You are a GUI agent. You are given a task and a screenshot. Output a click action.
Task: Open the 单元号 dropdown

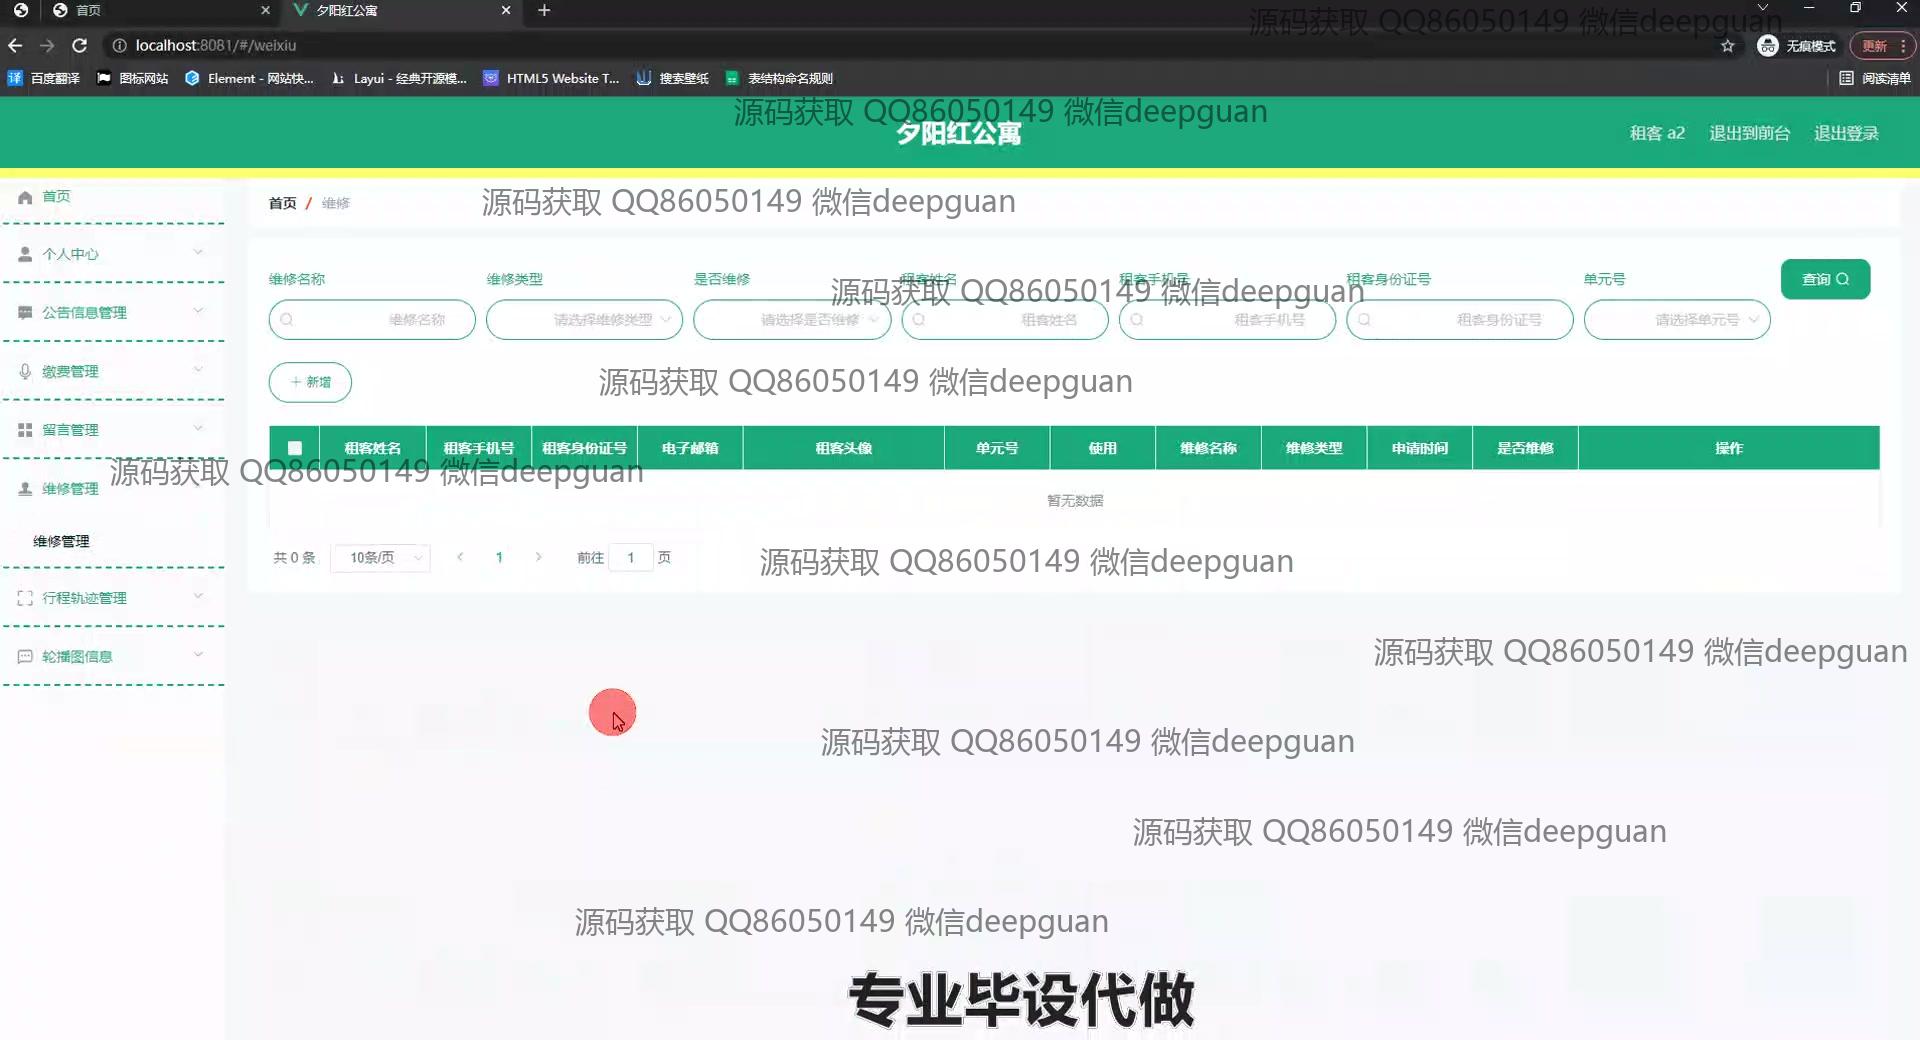pos(1677,320)
